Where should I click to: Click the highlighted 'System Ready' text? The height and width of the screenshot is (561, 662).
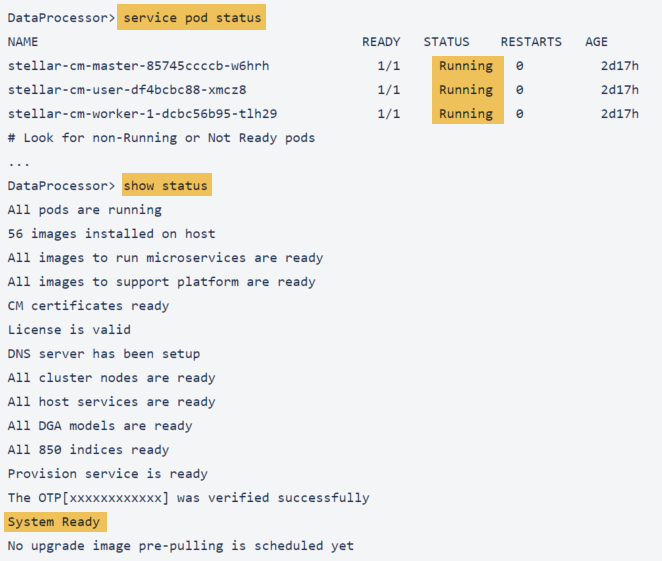click(56, 522)
